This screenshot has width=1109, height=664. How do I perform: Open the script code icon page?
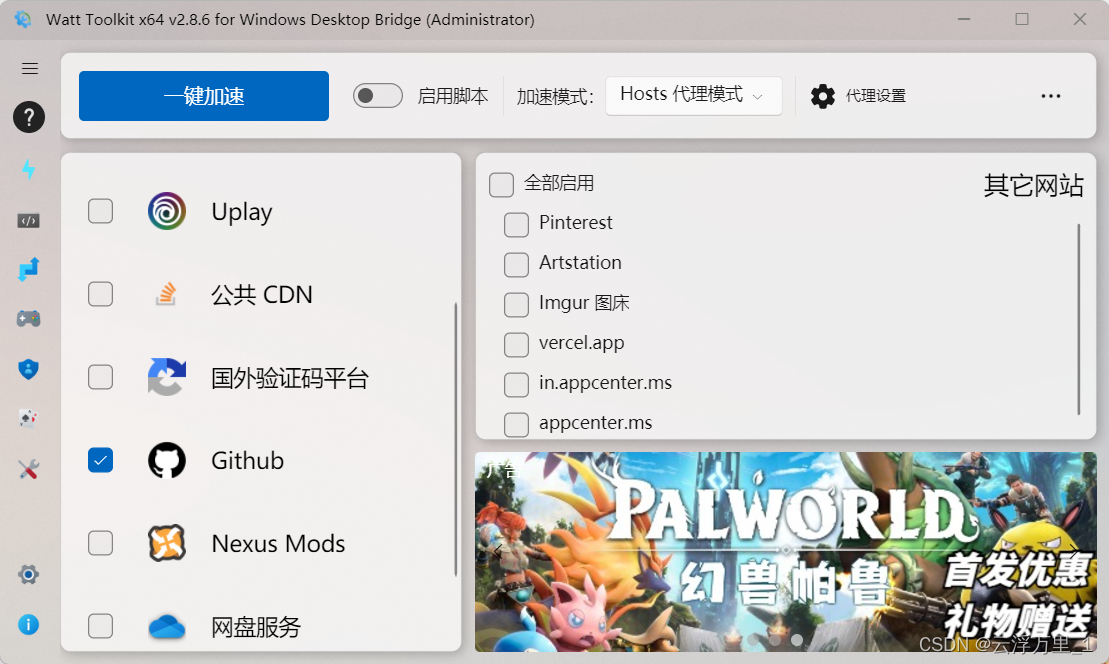pyautogui.click(x=28, y=221)
